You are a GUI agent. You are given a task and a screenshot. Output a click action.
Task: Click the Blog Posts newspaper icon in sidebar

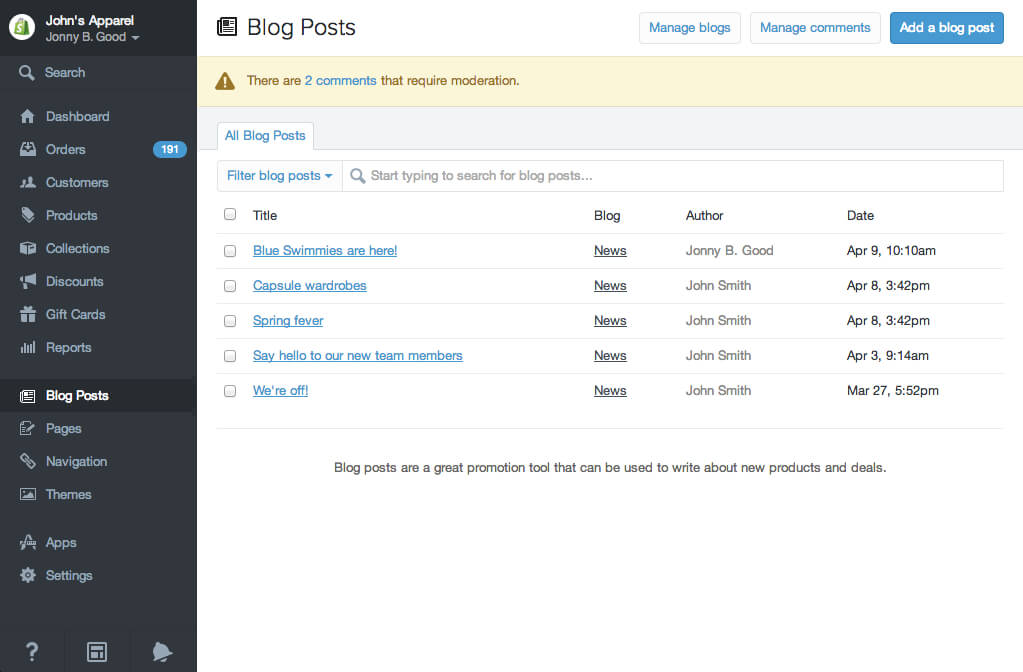pos(27,396)
